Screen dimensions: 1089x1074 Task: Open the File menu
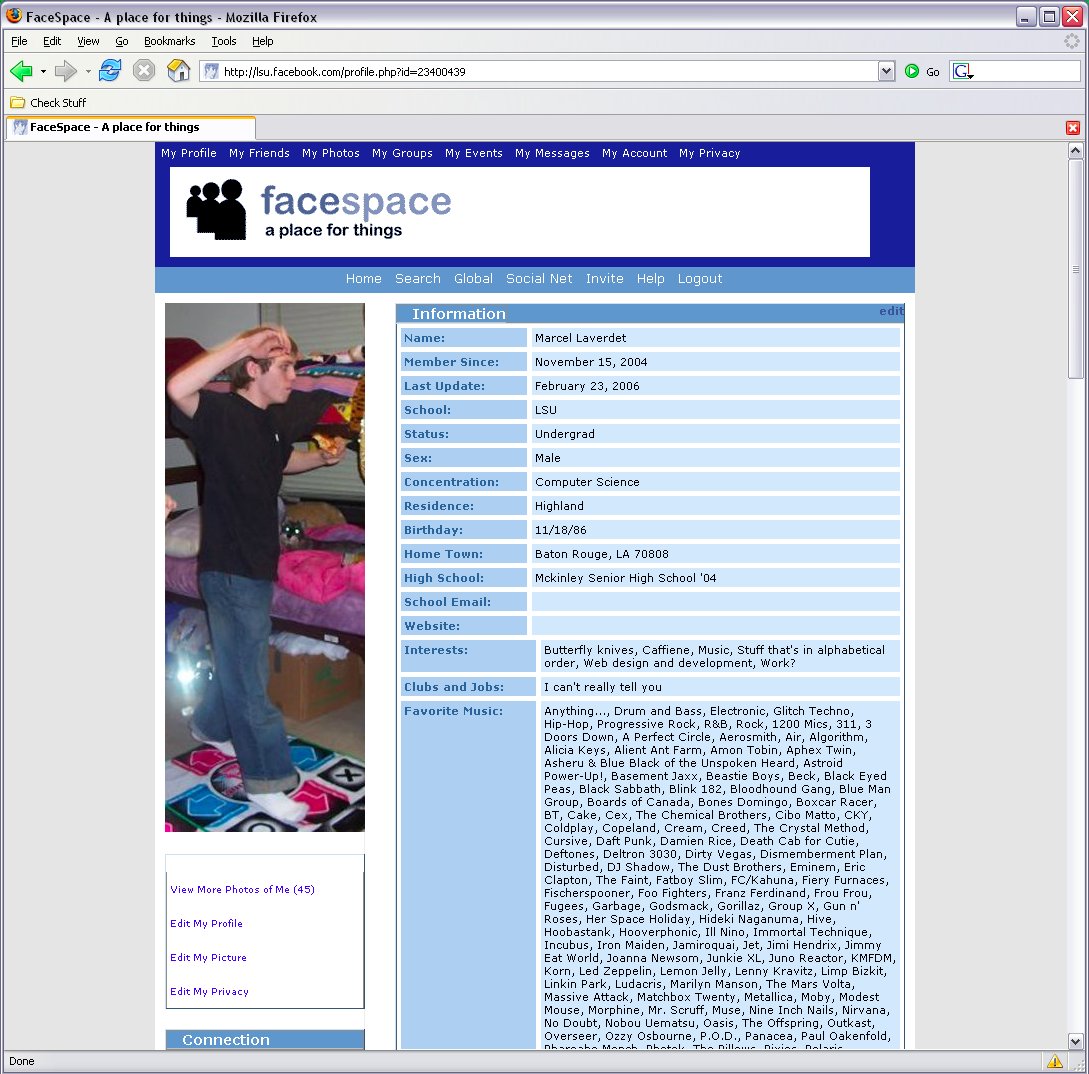pyautogui.click(x=19, y=41)
